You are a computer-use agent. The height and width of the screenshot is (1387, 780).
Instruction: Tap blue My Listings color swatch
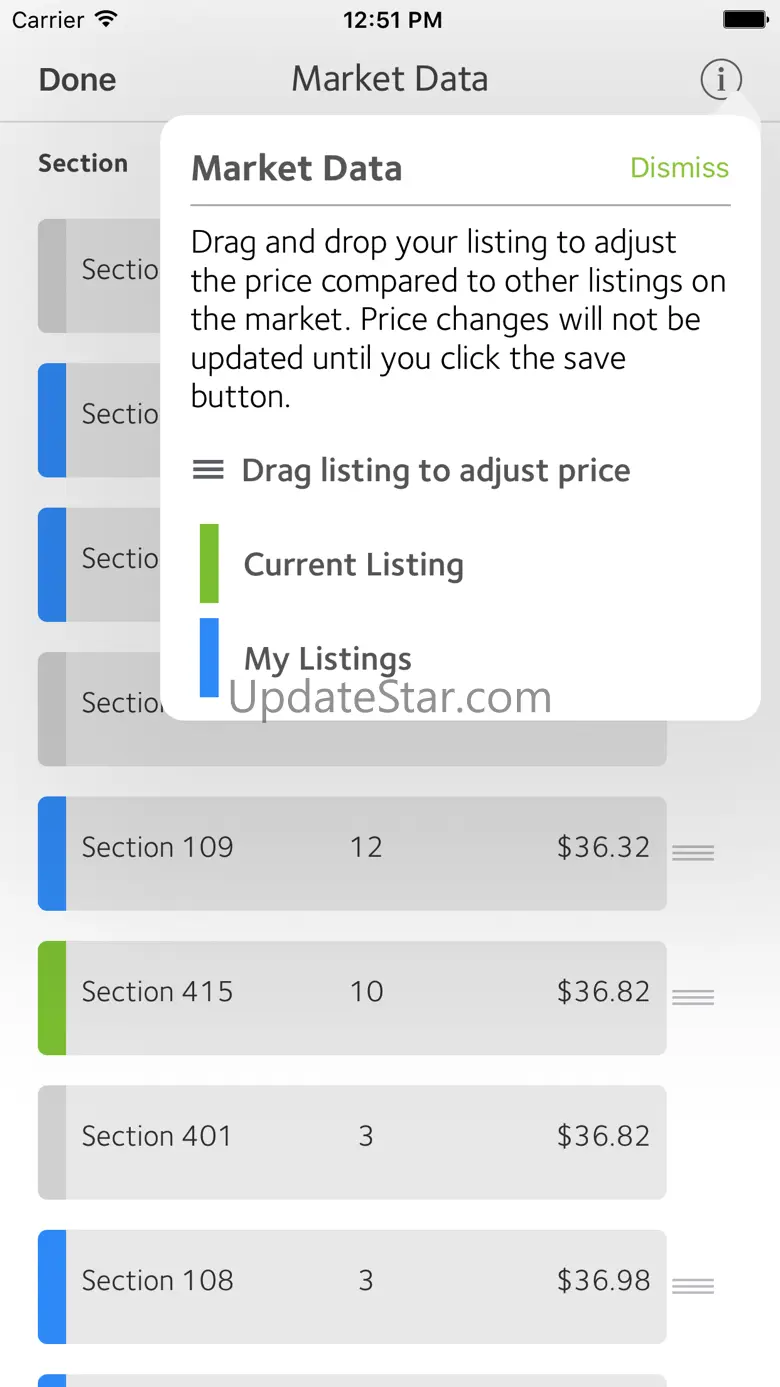click(x=209, y=657)
